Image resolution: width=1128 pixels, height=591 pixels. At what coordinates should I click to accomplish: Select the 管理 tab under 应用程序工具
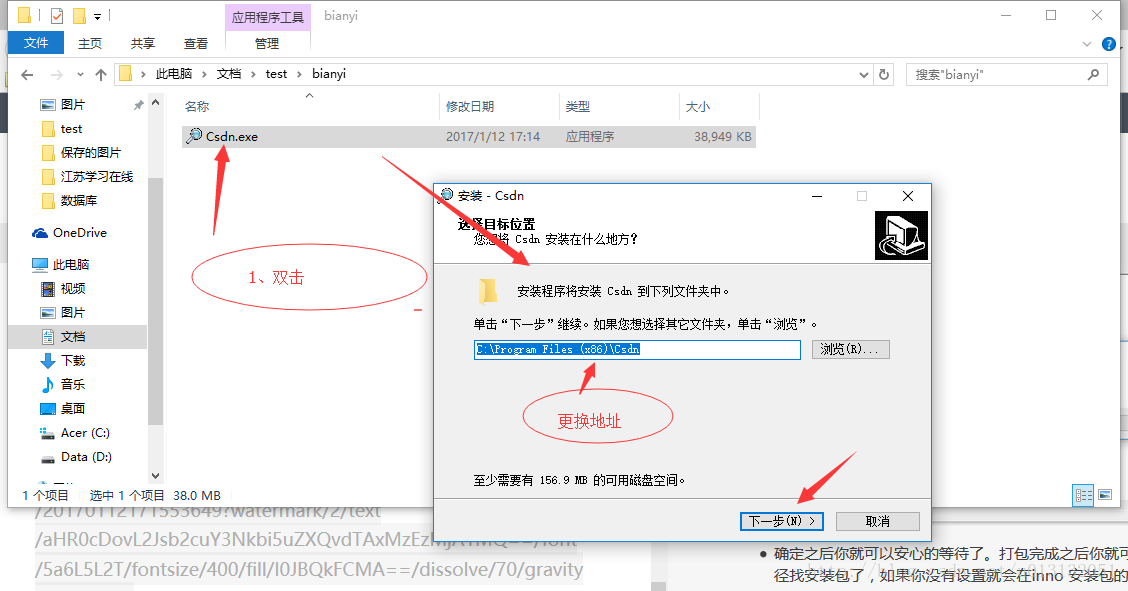pos(267,44)
